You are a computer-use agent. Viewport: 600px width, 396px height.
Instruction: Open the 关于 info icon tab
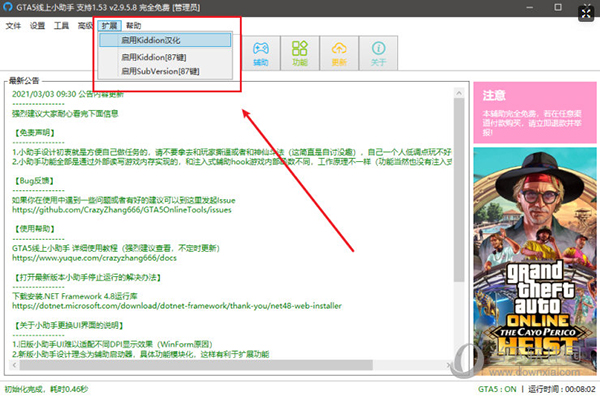[378, 53]
